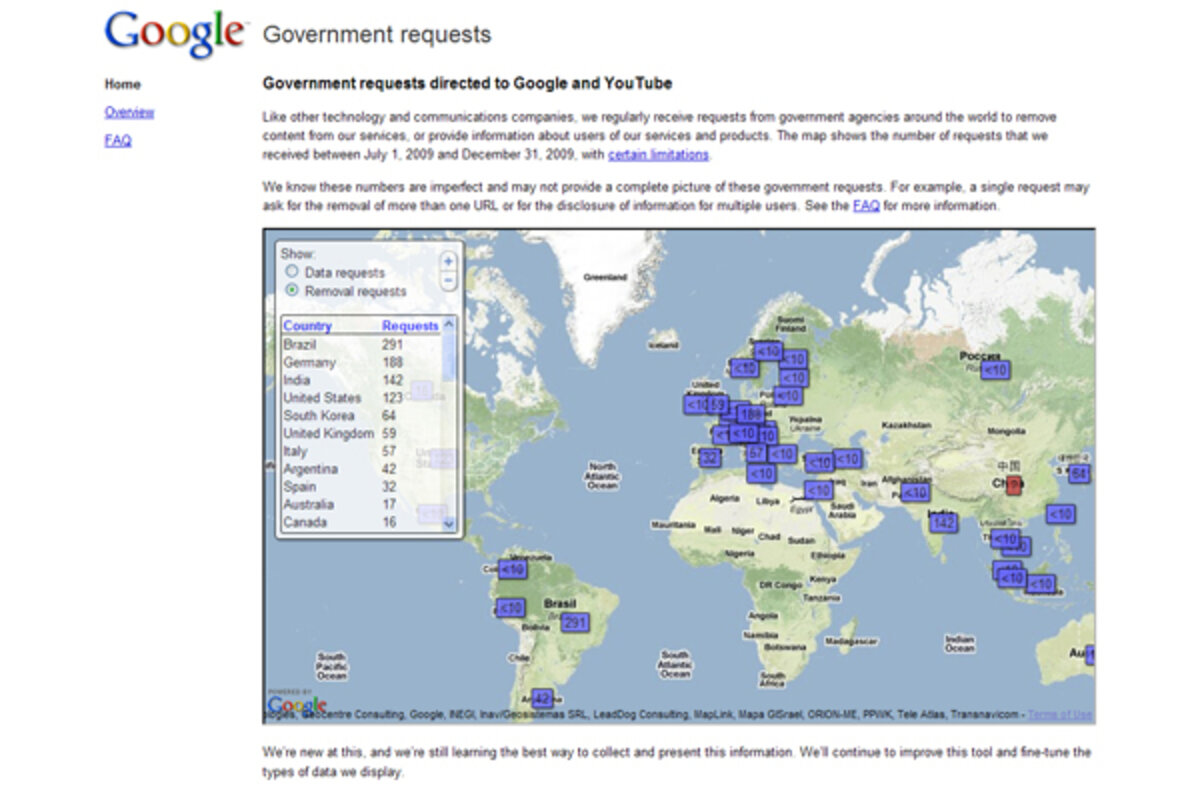Click the red China question mark marker

pyautogui.click(x=1013, y=486)
